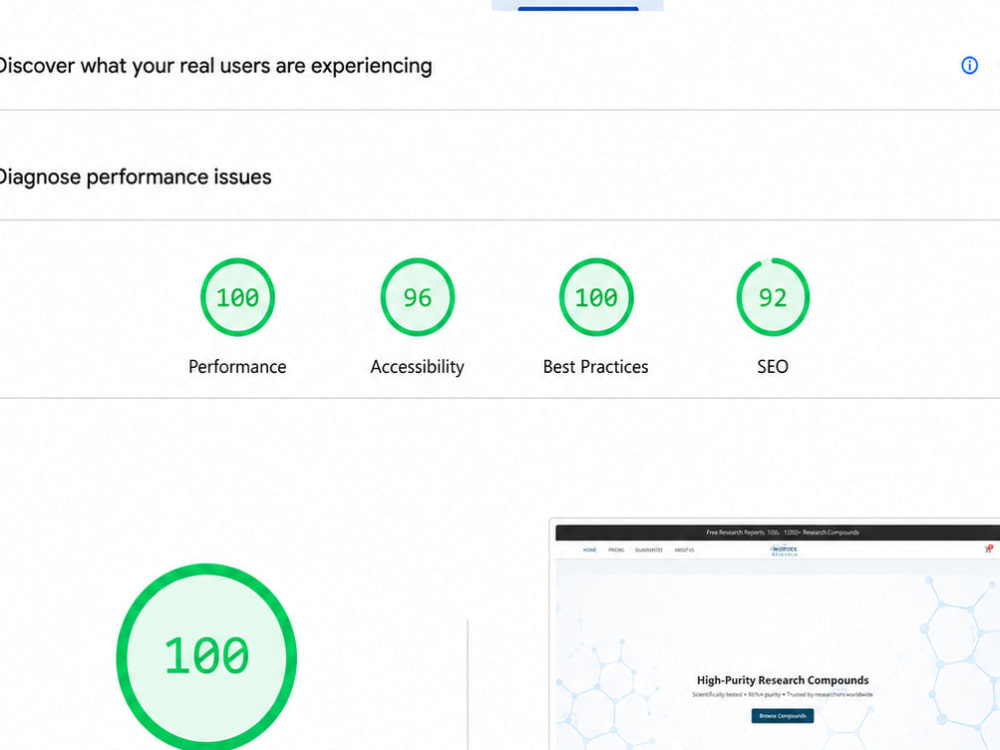1000x750 pixels.
Task: Click 'High-Purity Research Compounds' heading in preview
Action: tap(783, 680)
